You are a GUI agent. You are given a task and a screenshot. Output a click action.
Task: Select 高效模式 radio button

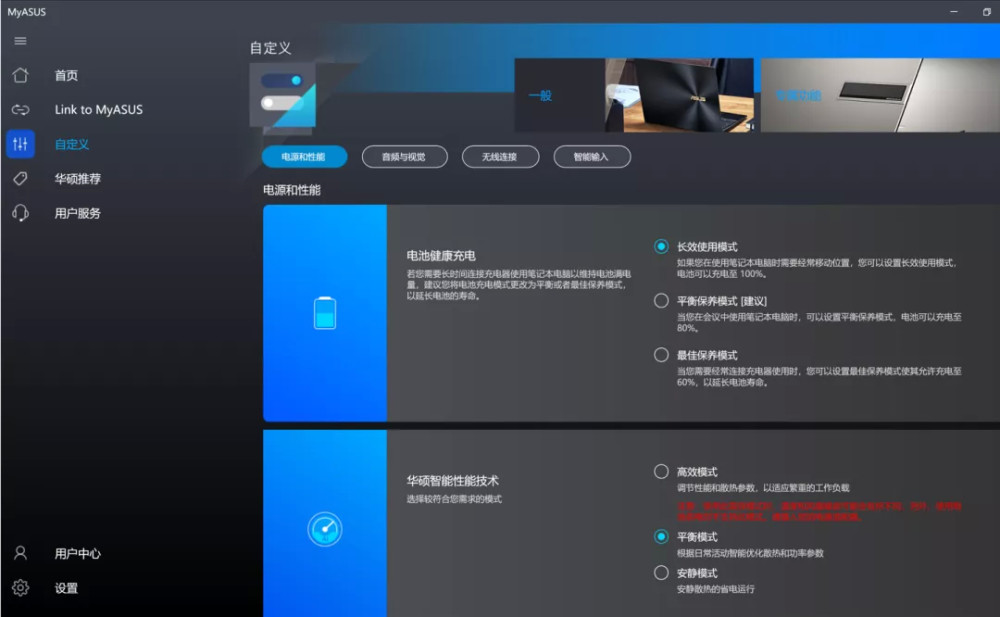click(661, 472)
